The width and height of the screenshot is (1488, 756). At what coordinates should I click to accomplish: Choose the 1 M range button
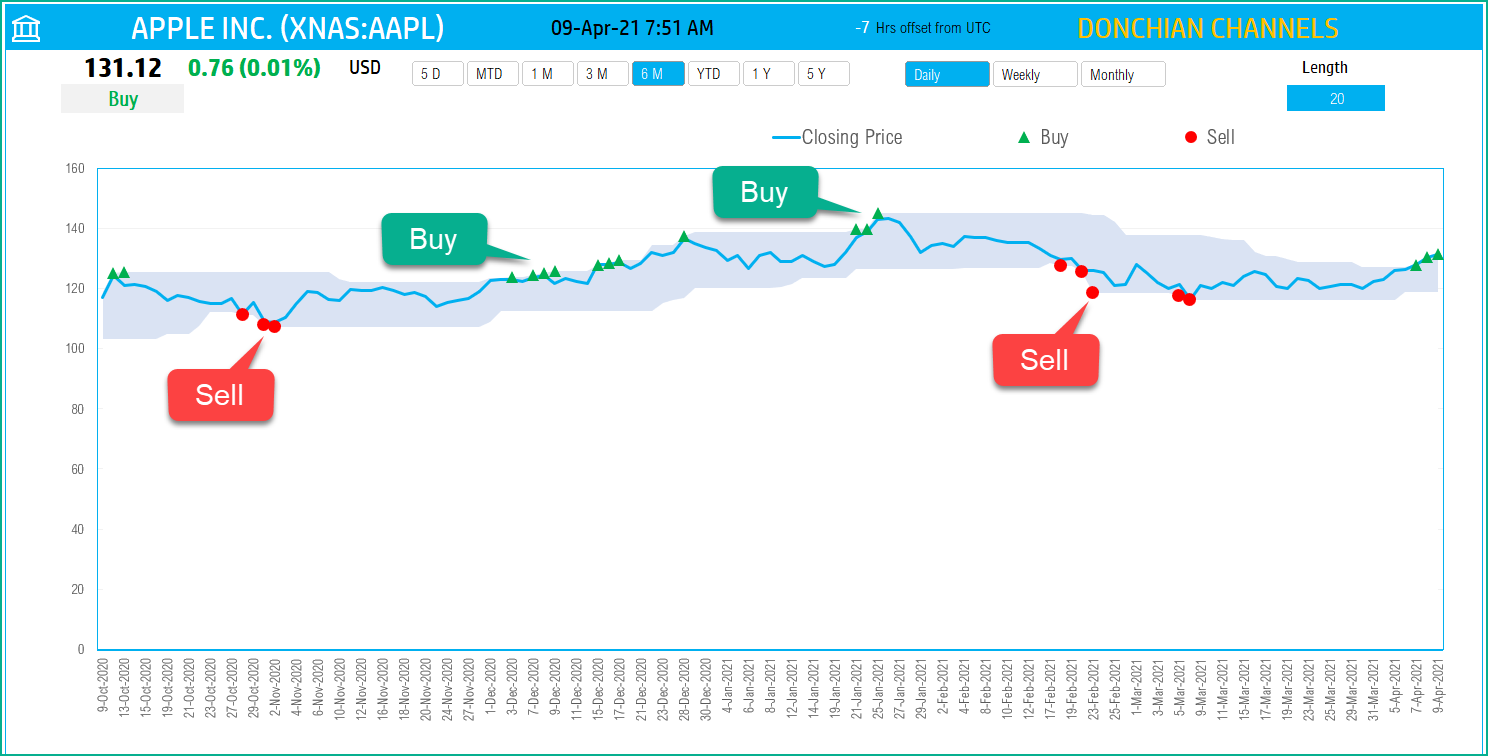click(548, 74)
